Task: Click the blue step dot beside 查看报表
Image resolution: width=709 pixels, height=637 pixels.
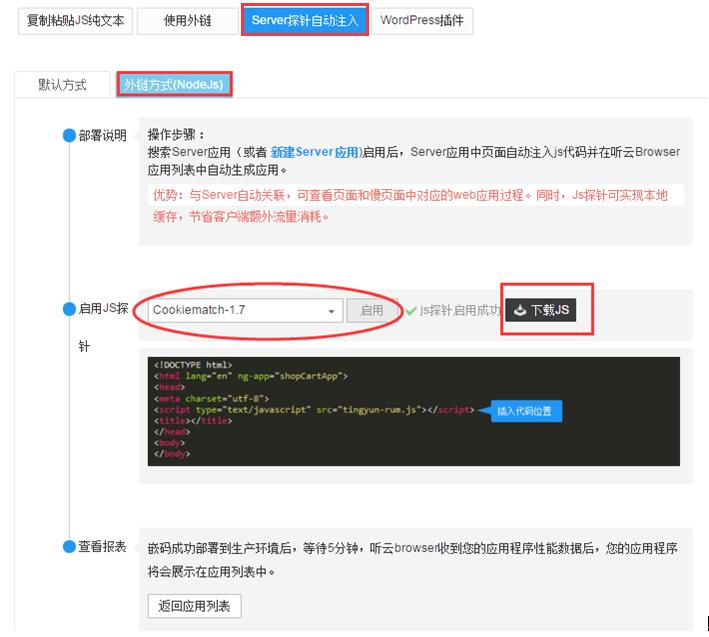Action: tap(69, 547)
